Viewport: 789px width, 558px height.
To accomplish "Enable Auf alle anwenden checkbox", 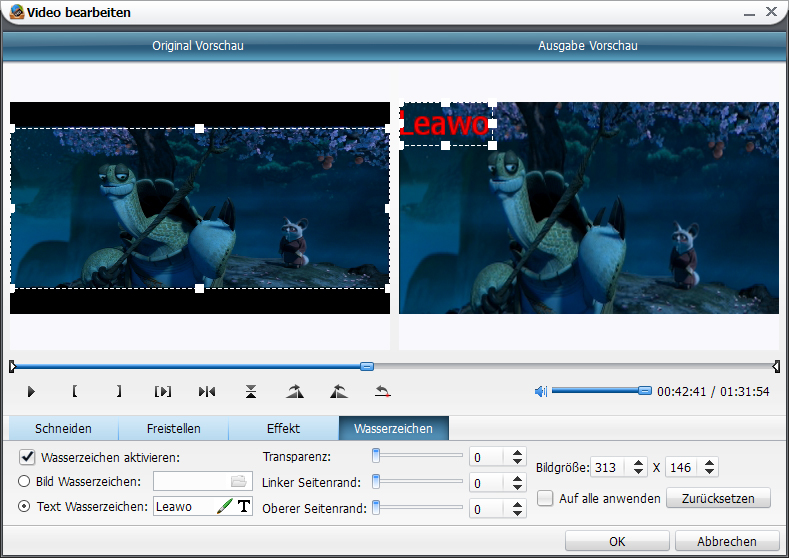I will tap(545, 498).
